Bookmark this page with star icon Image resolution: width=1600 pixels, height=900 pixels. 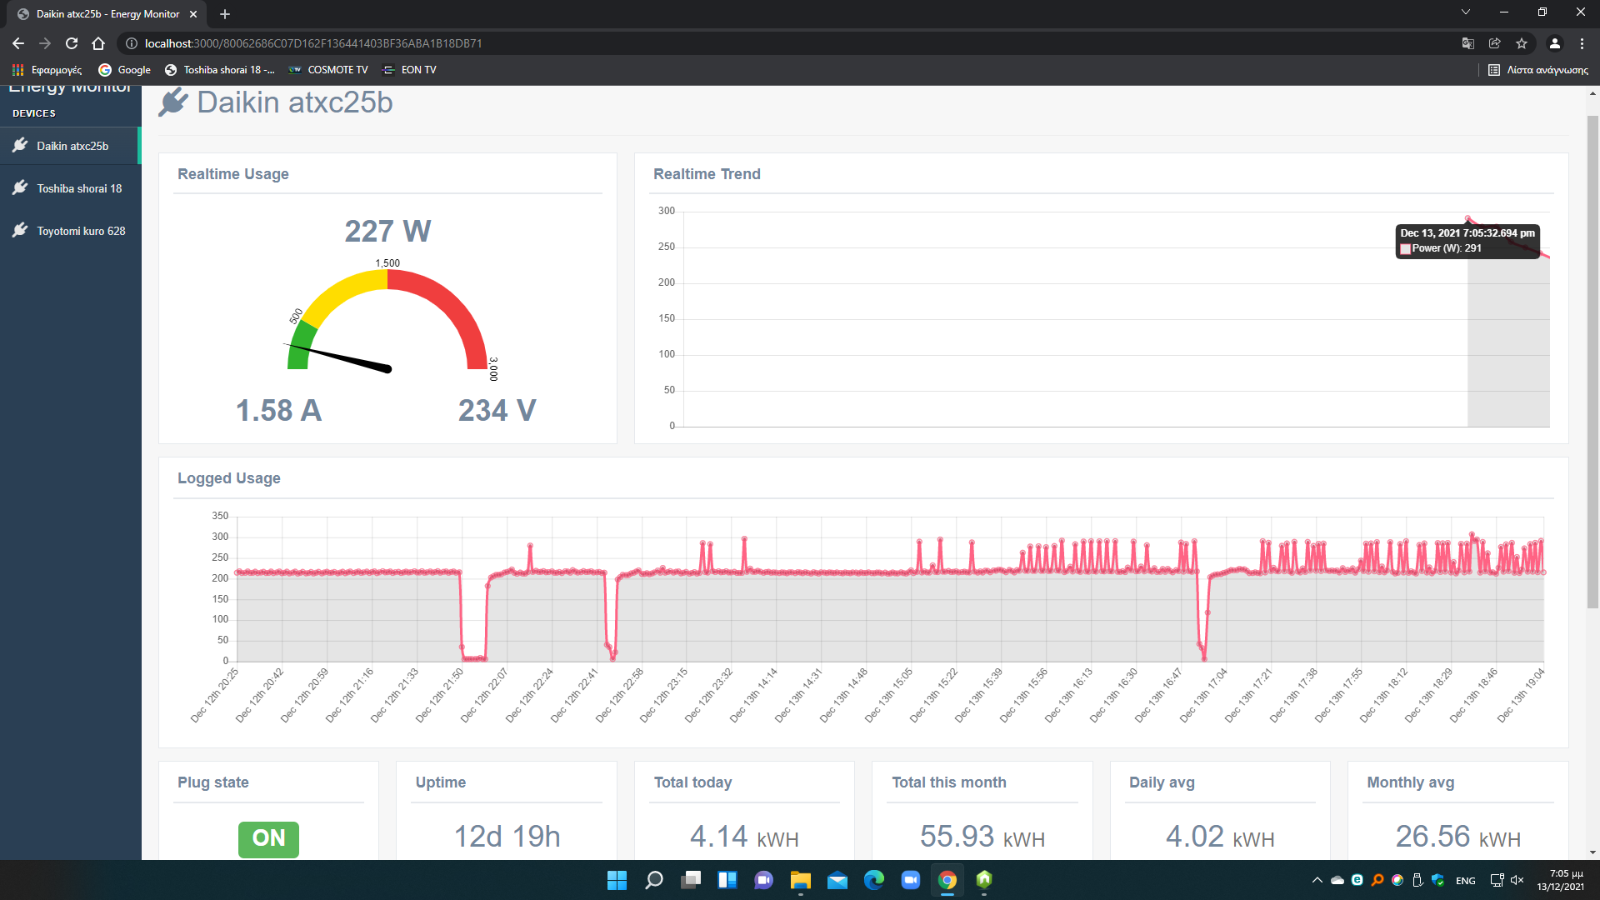pos(1522,43)
